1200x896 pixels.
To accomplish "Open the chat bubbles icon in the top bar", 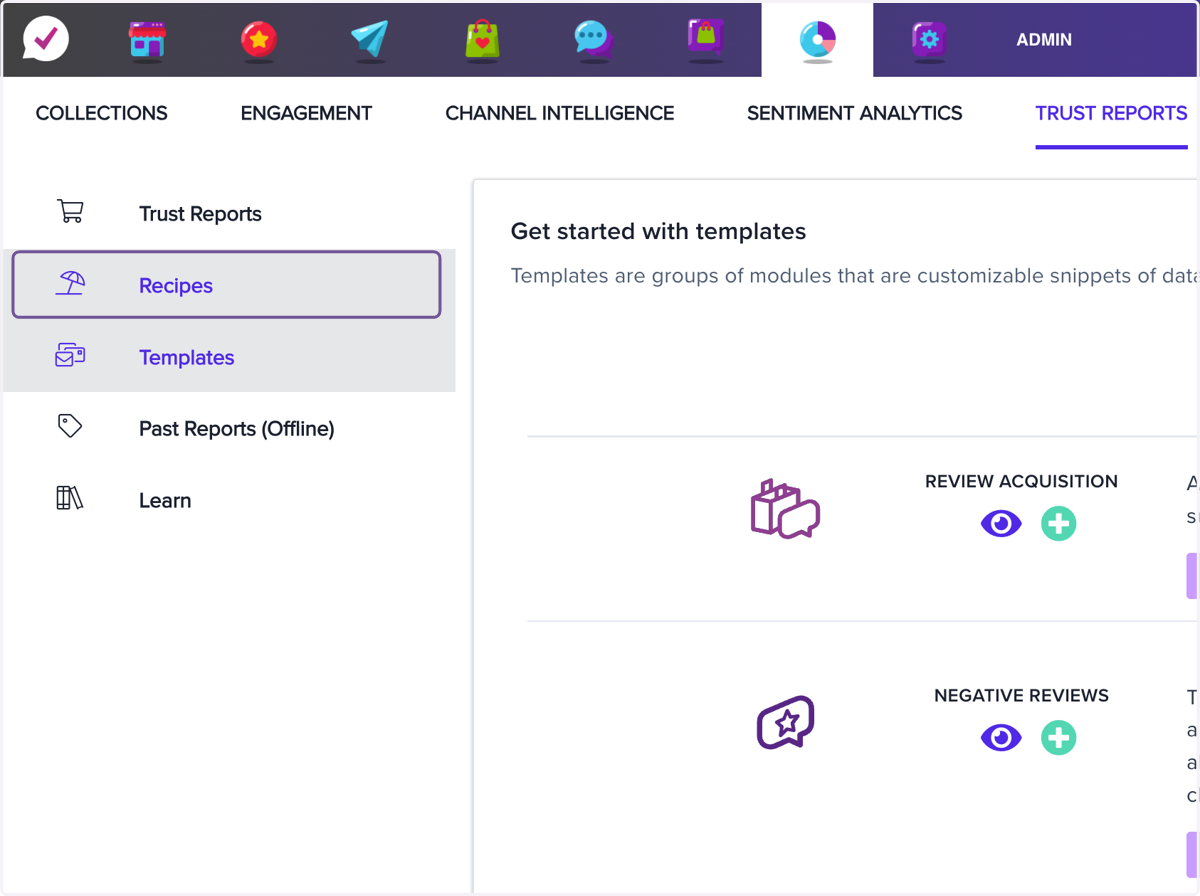I will [593, 39].
